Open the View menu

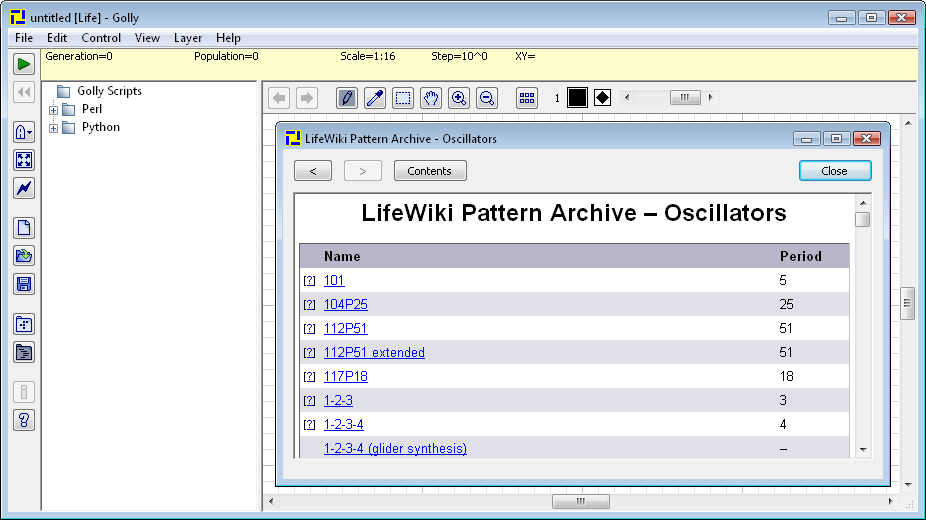tap(147, 38)
